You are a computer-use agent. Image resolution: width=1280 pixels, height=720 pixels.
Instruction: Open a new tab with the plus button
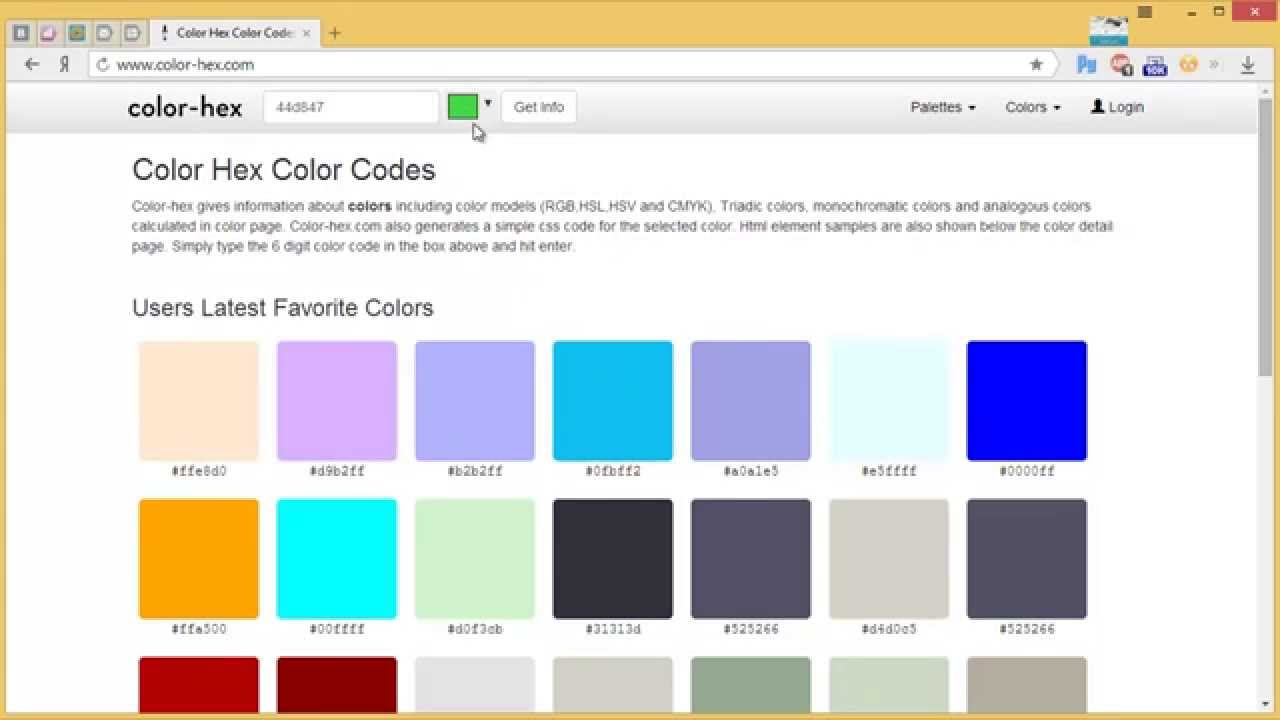point(334,33)
